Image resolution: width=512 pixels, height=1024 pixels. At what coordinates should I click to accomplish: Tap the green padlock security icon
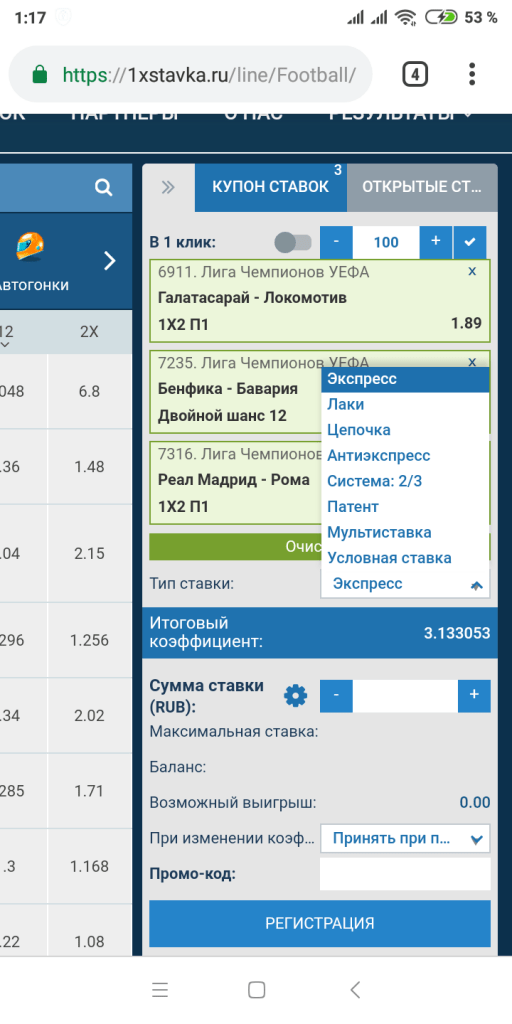[x=40, y=74]
